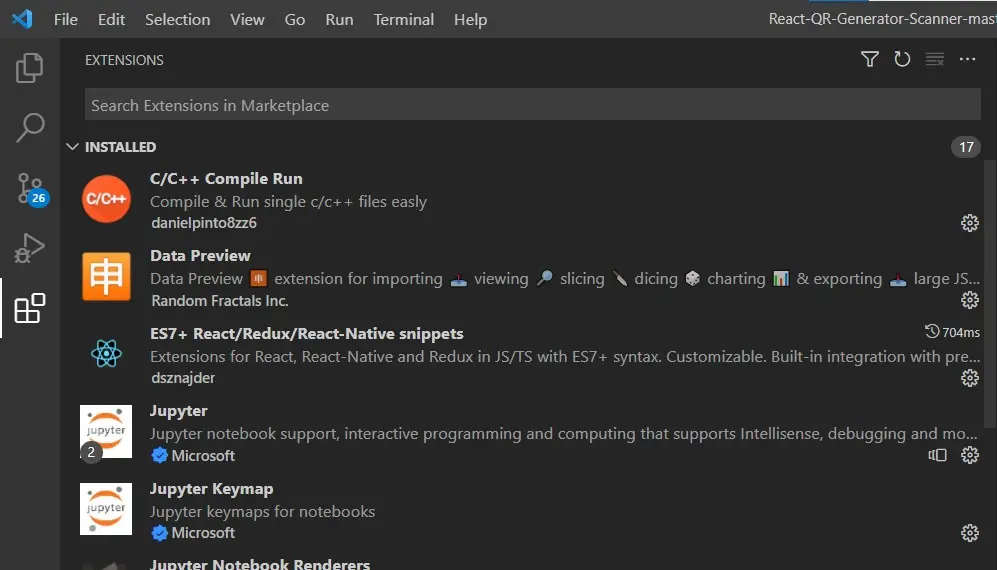Select ES7+ React/Redux/React-Native snippets title
997x570 pixels.
click(306, 333)
